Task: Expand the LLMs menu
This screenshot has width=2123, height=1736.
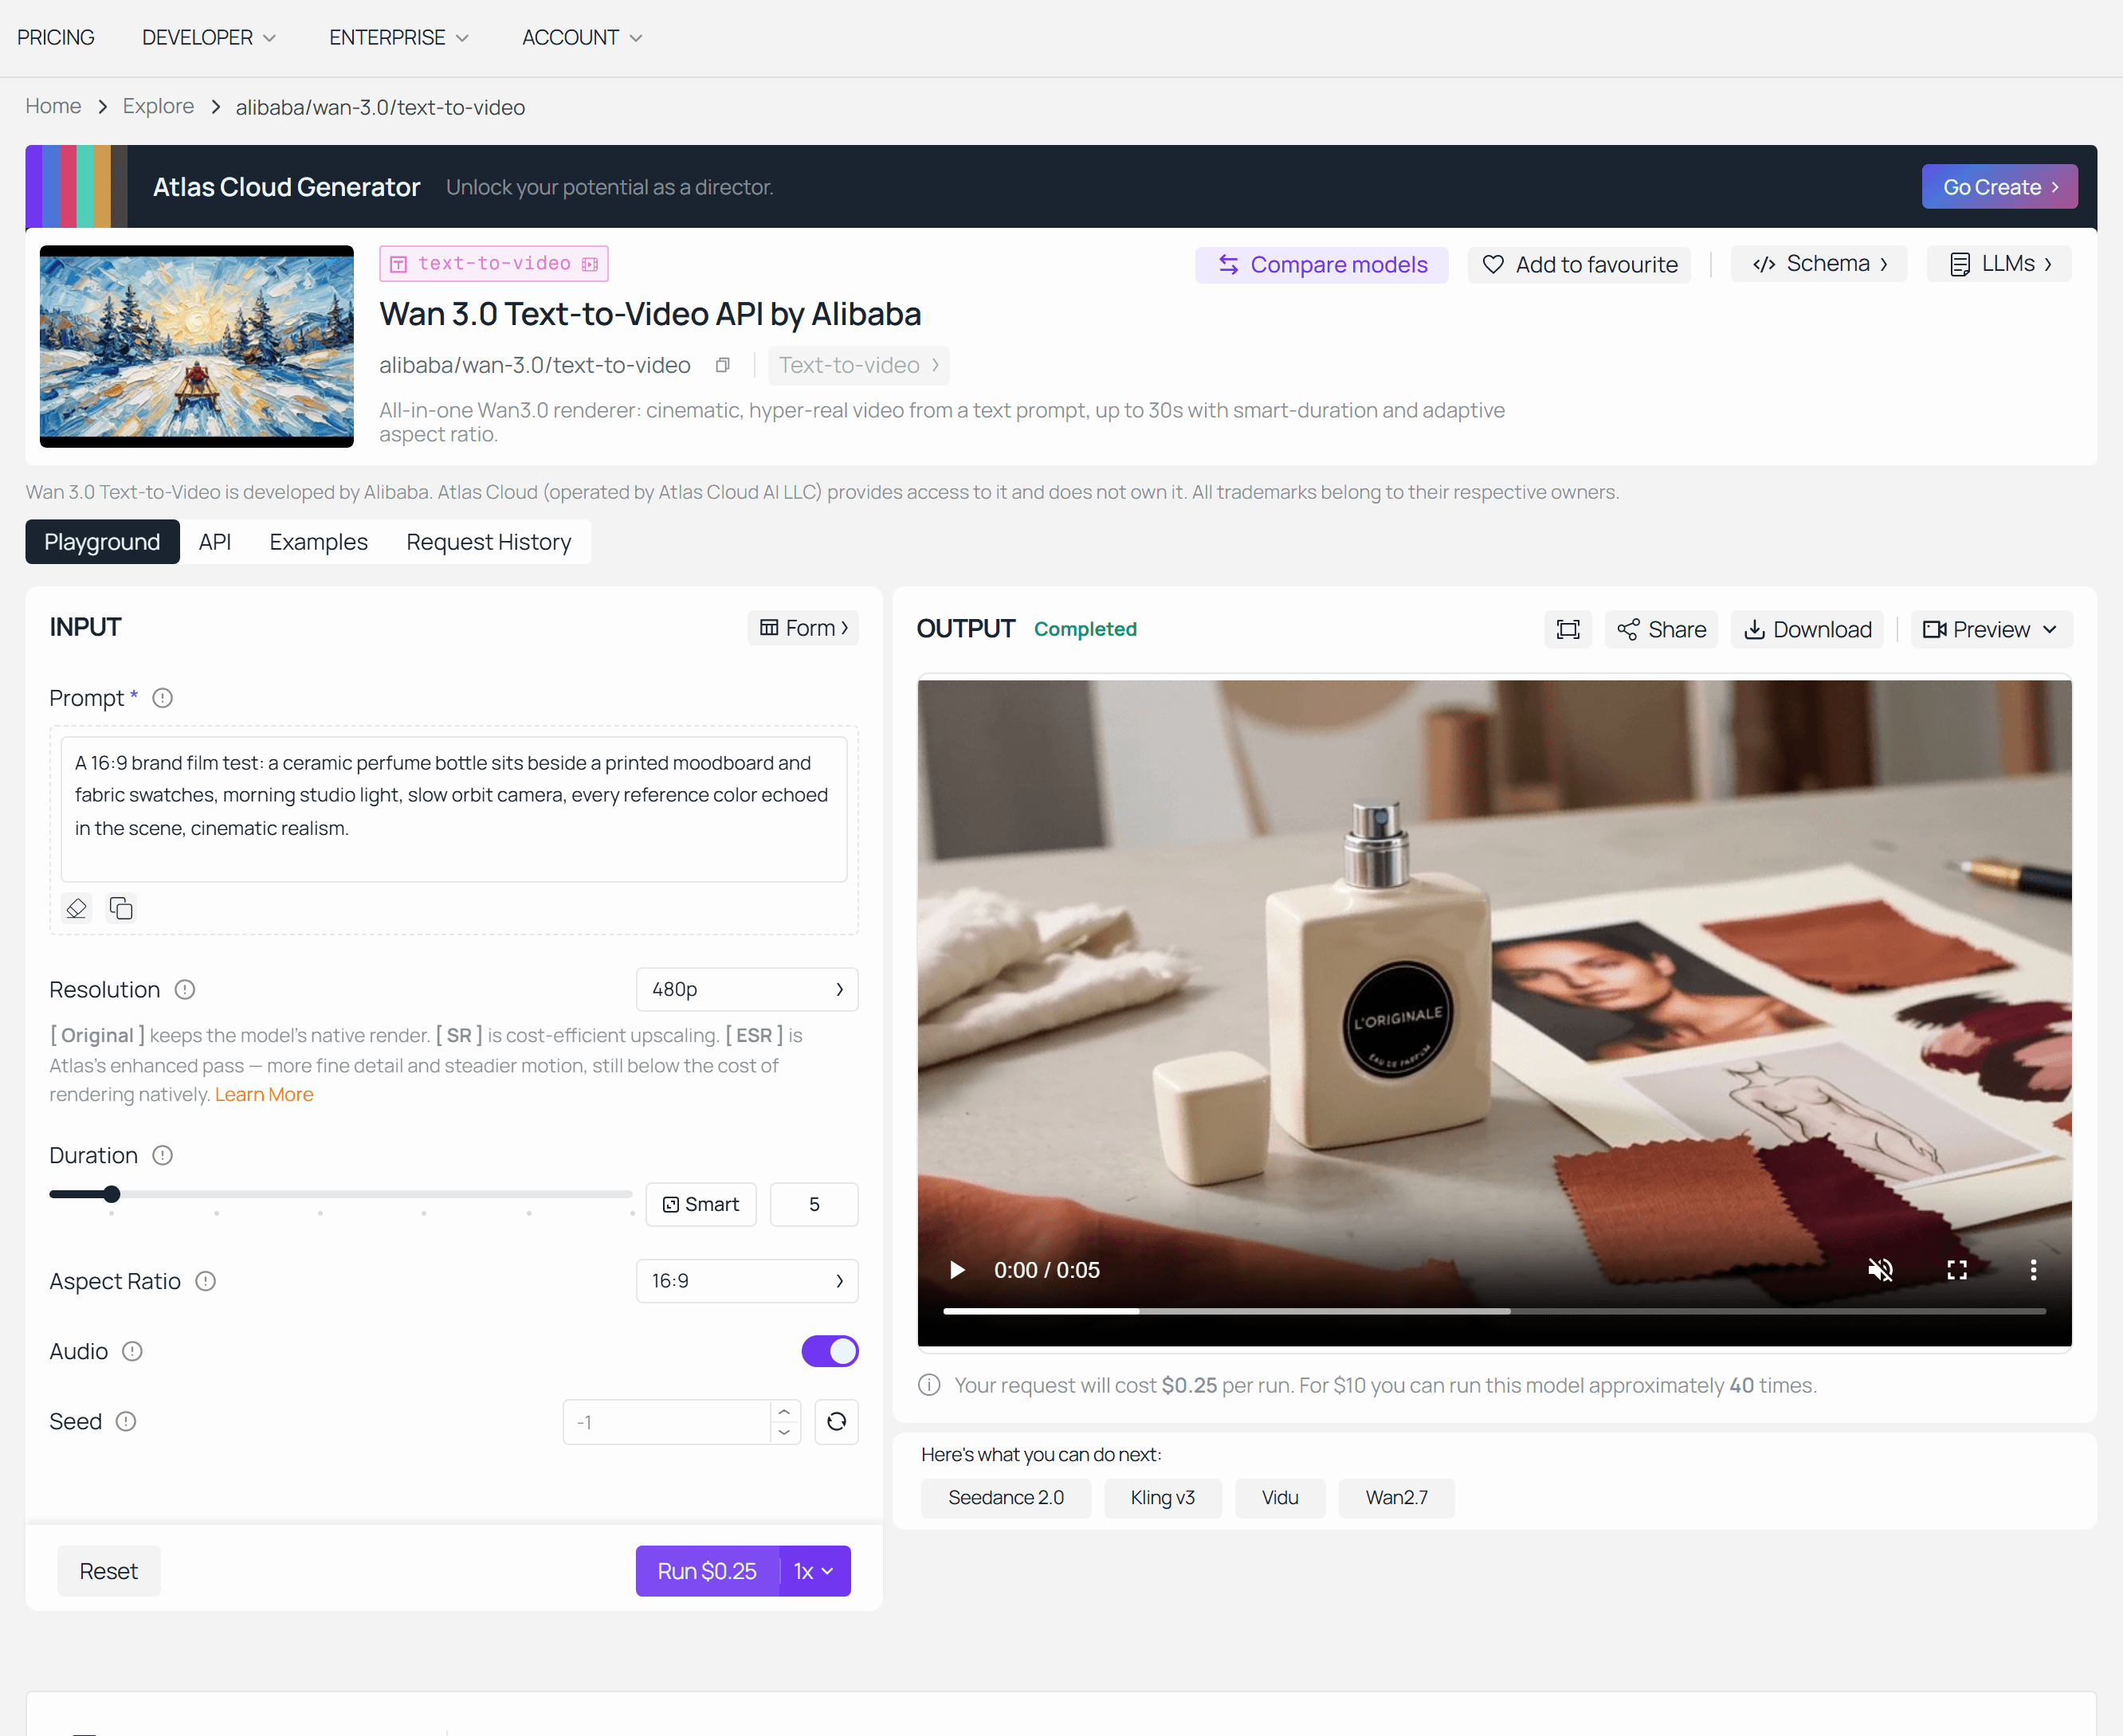Action: tap(1999, 264)
